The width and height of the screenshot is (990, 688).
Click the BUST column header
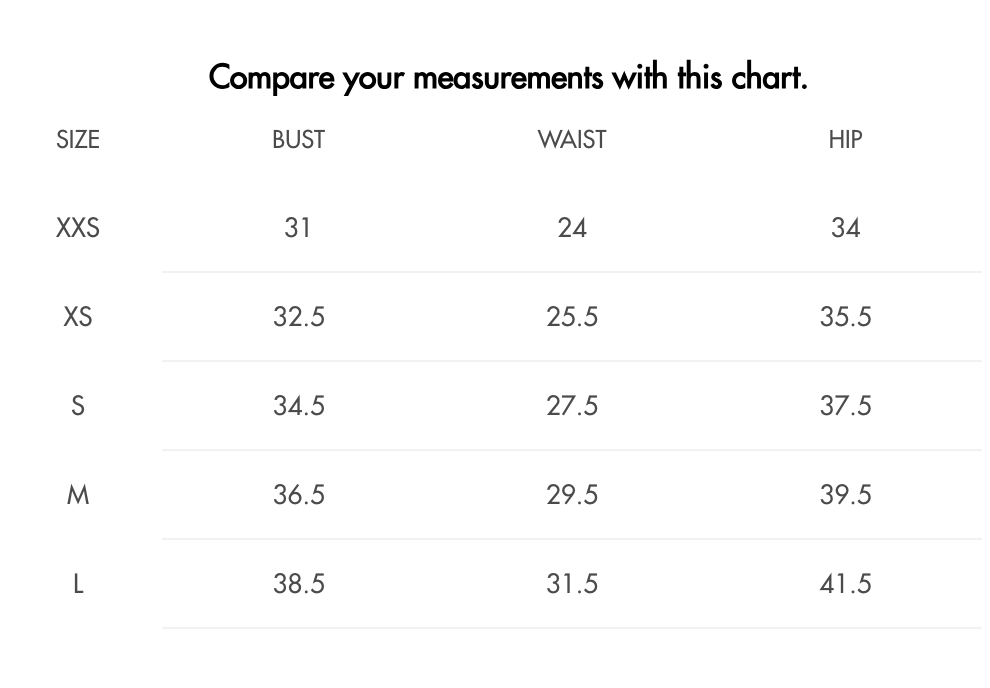point(298,139)
